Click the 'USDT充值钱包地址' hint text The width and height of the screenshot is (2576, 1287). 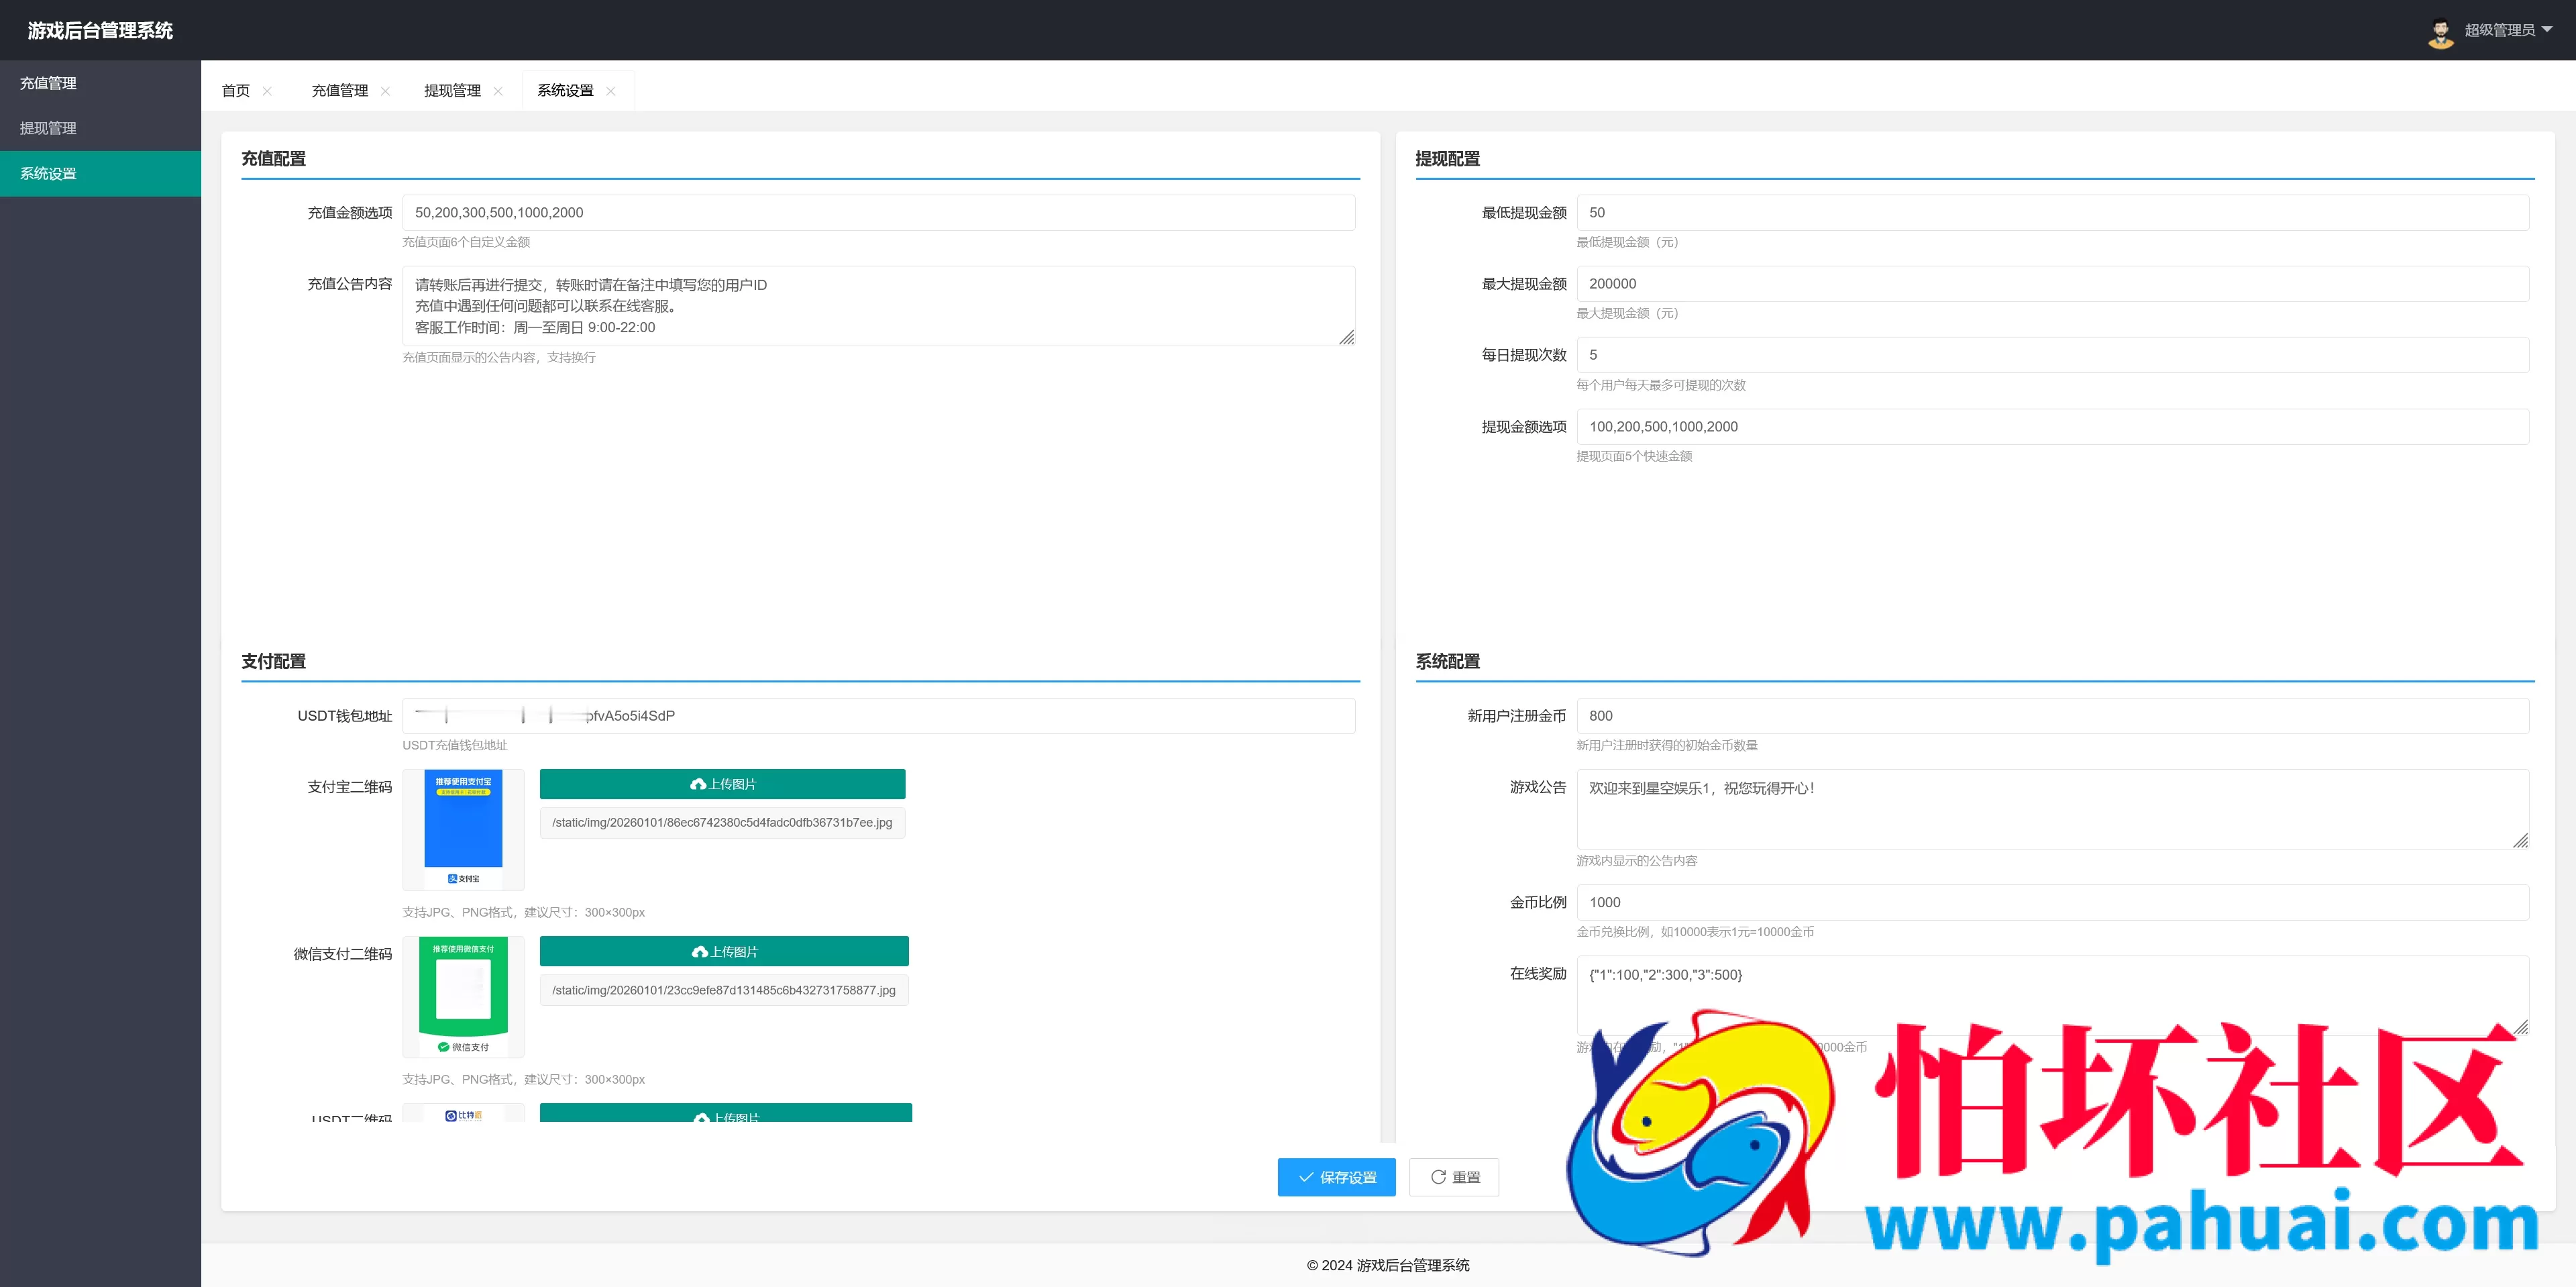455,745
